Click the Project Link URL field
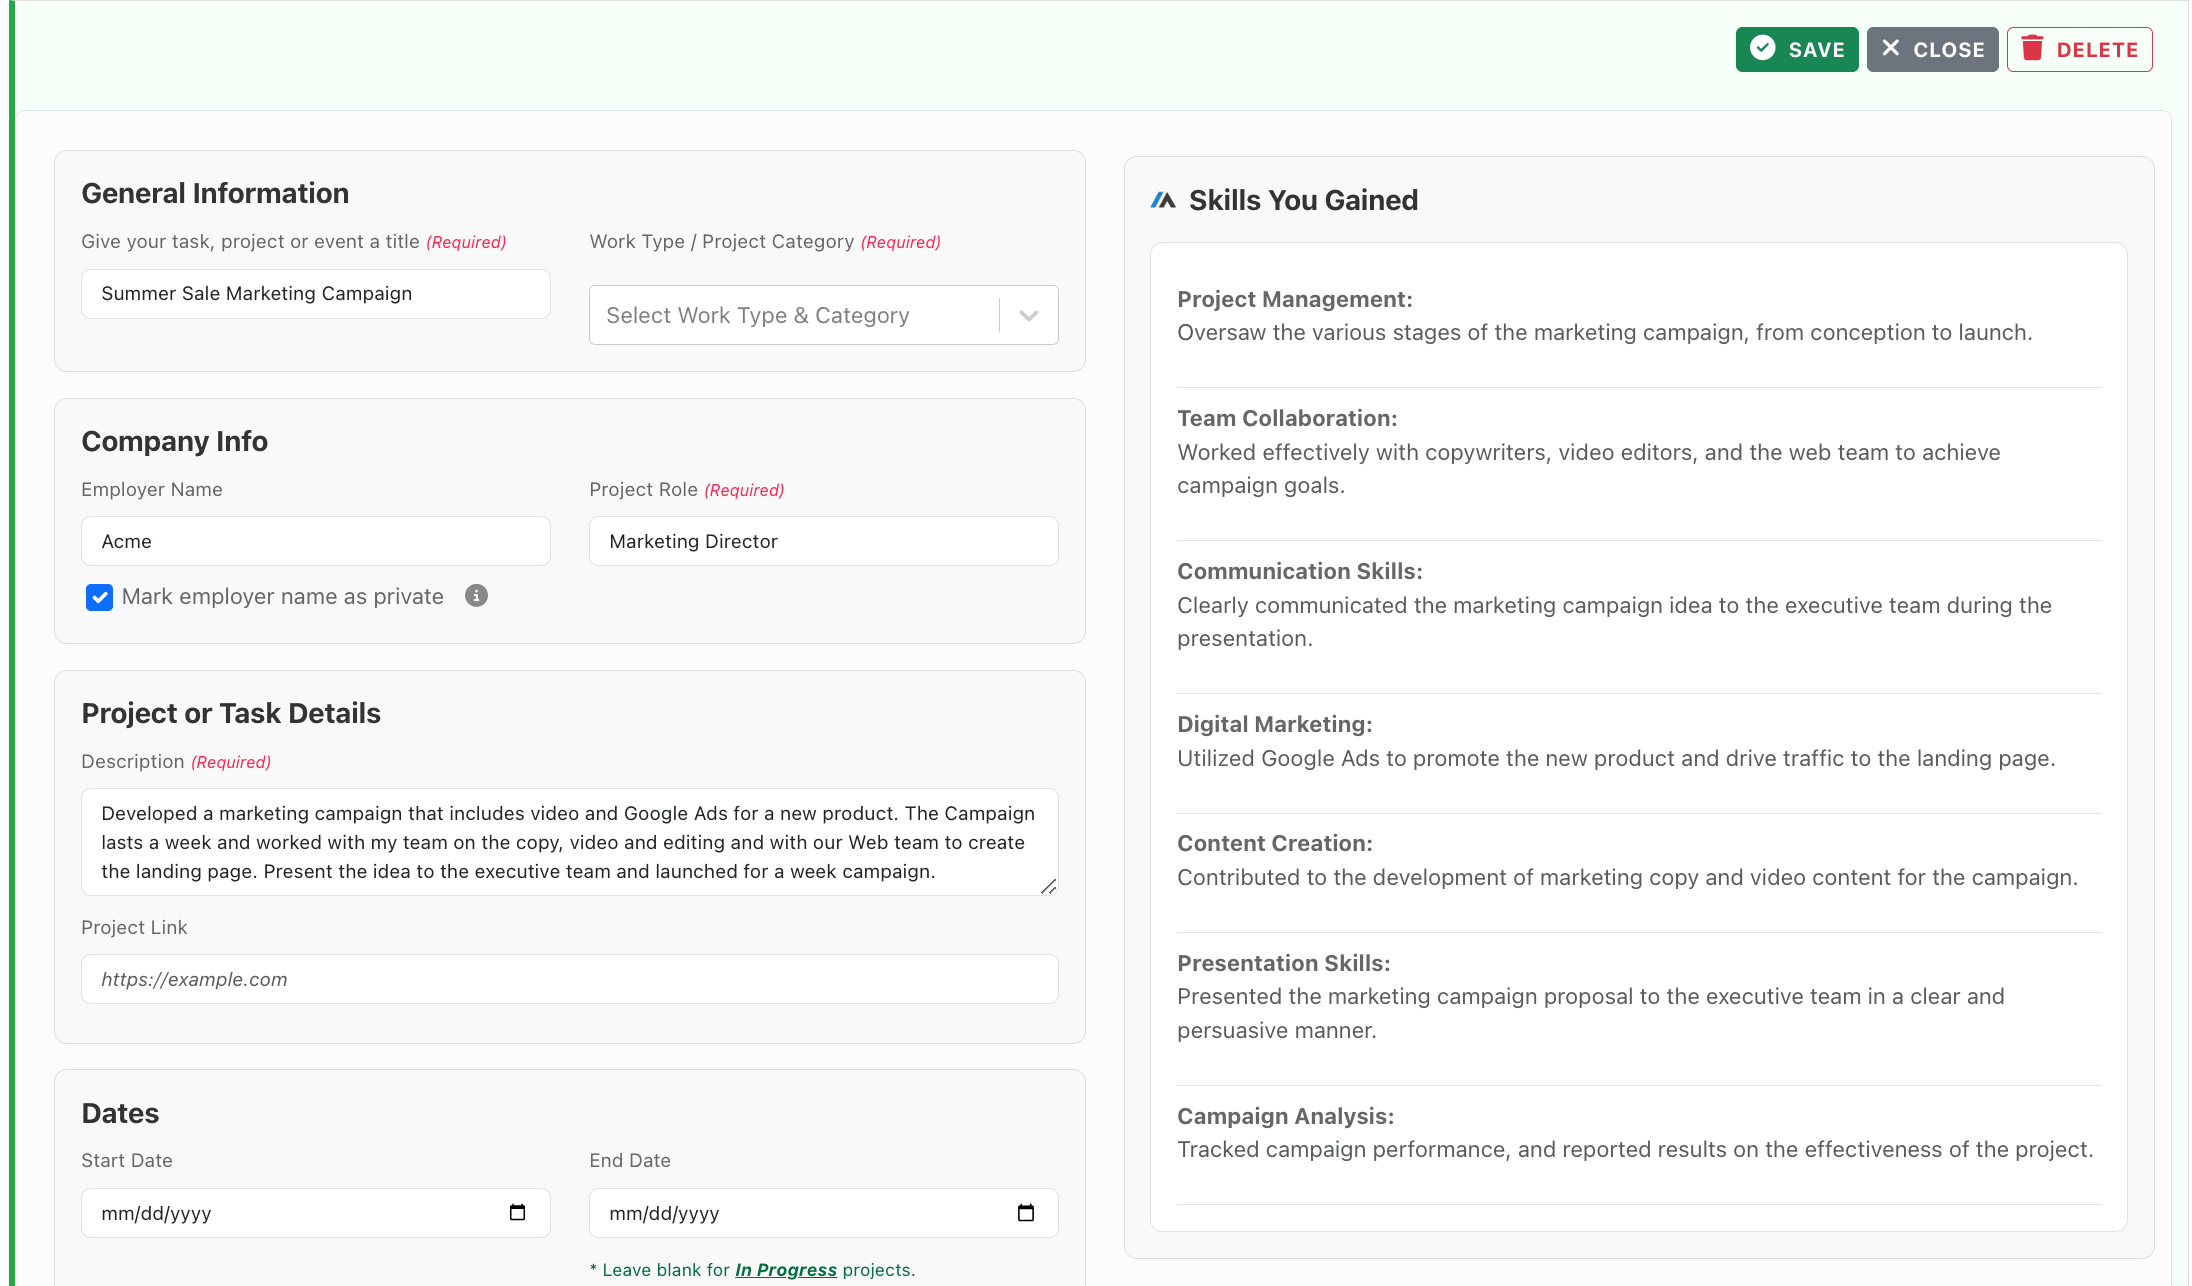 click(x=568, y=979)
